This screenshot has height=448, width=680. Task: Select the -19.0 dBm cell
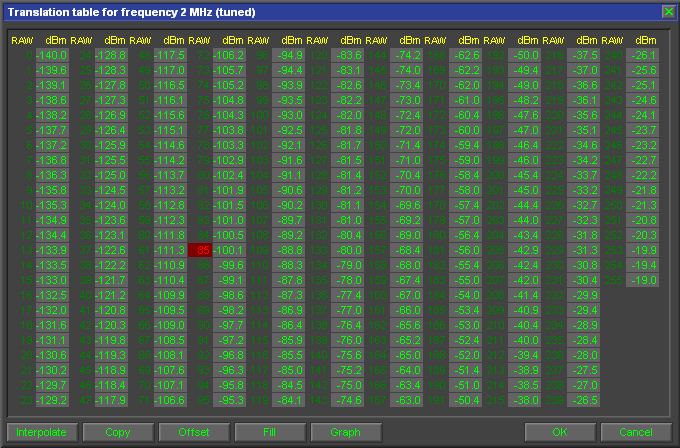click(641, 280)
